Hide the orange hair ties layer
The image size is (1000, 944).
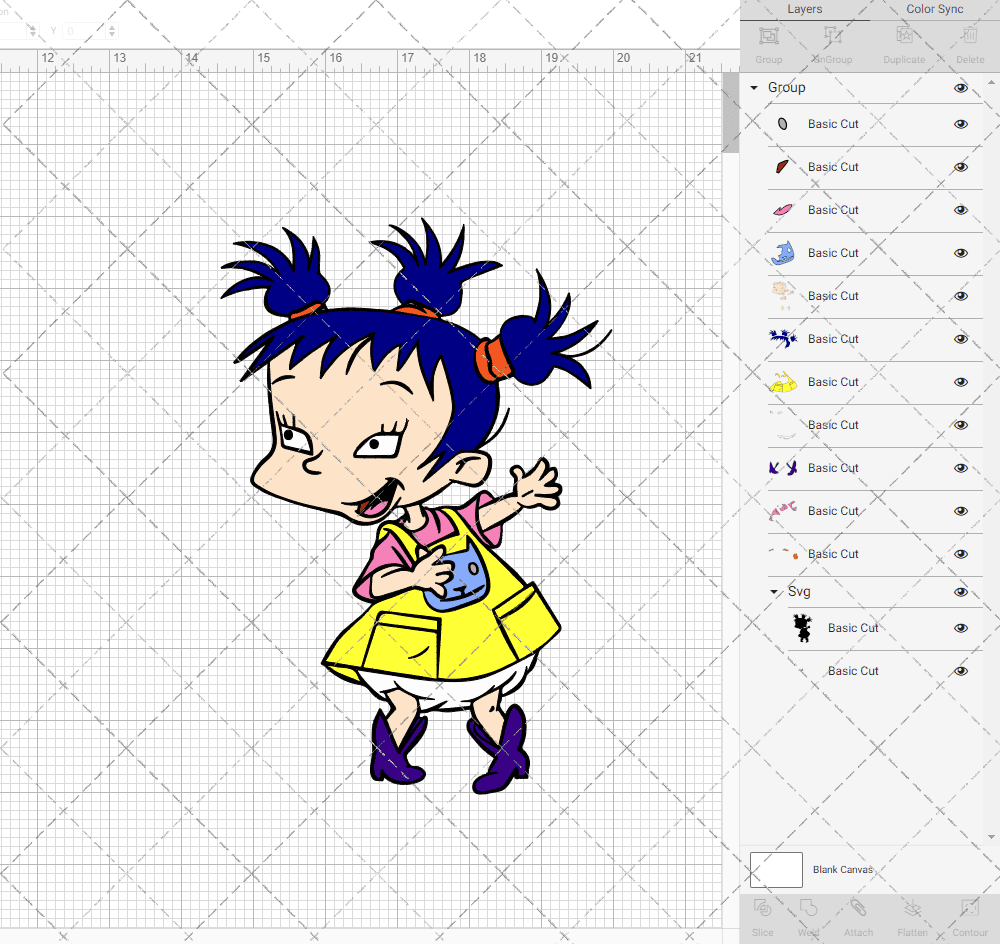(961, 554)
